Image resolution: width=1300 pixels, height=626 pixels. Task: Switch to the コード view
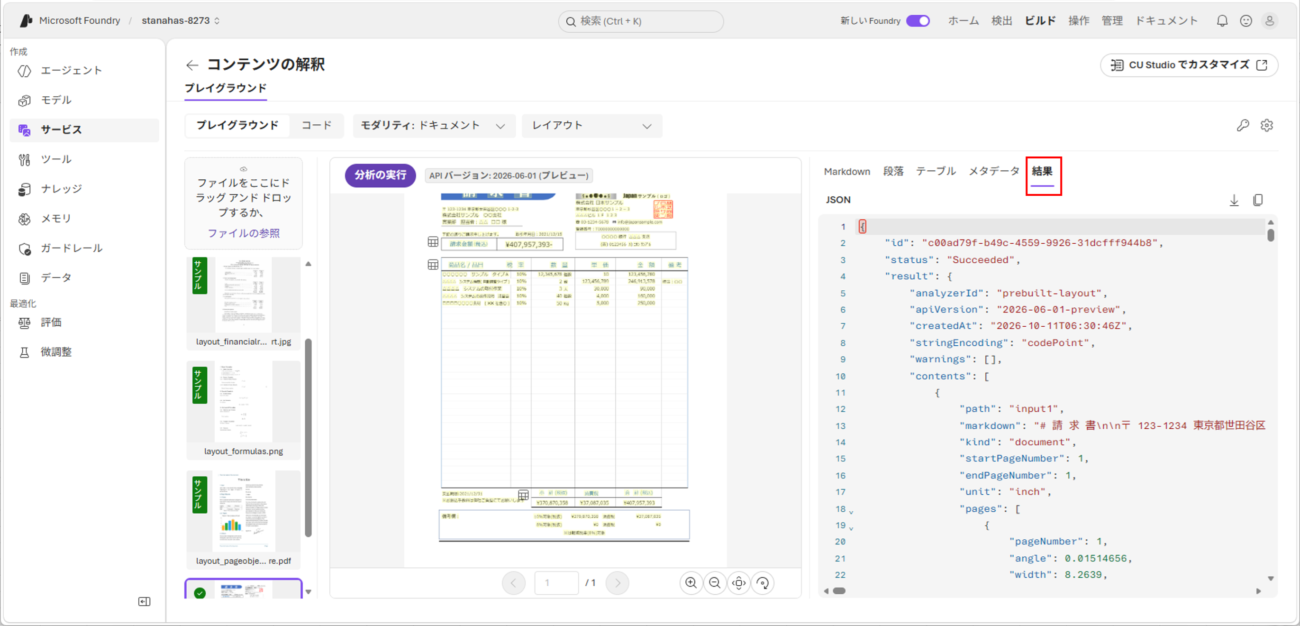pyautogui.click(x=317, y=126)
